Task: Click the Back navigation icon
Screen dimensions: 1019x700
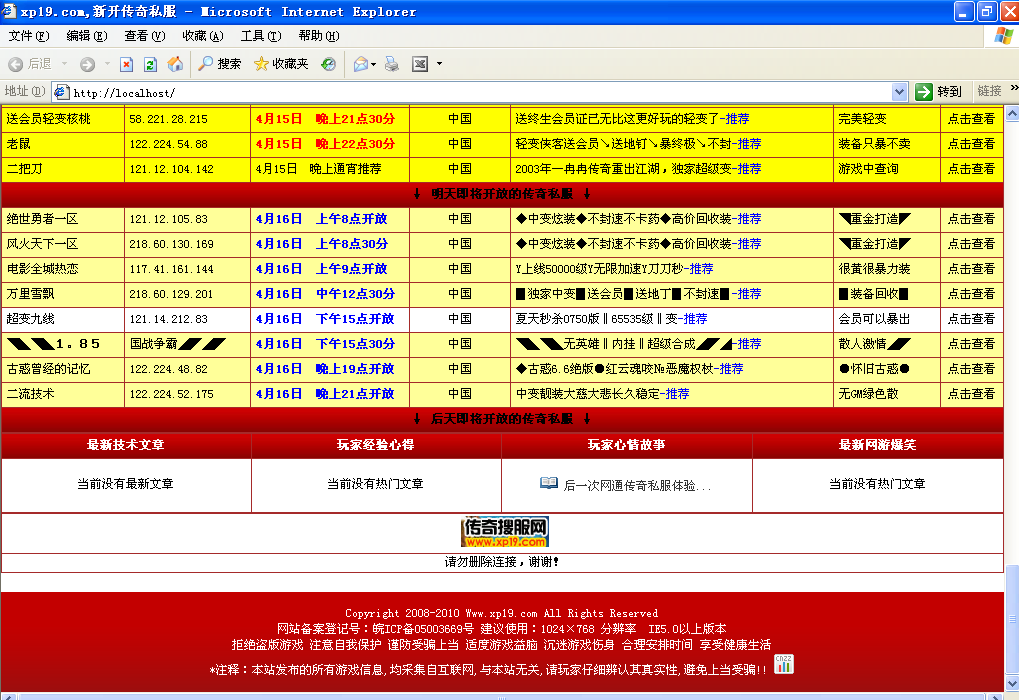Action: (x=16, y=66)
